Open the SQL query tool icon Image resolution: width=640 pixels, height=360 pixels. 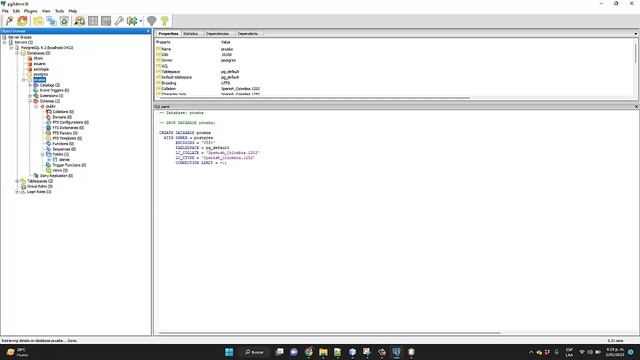80,21
